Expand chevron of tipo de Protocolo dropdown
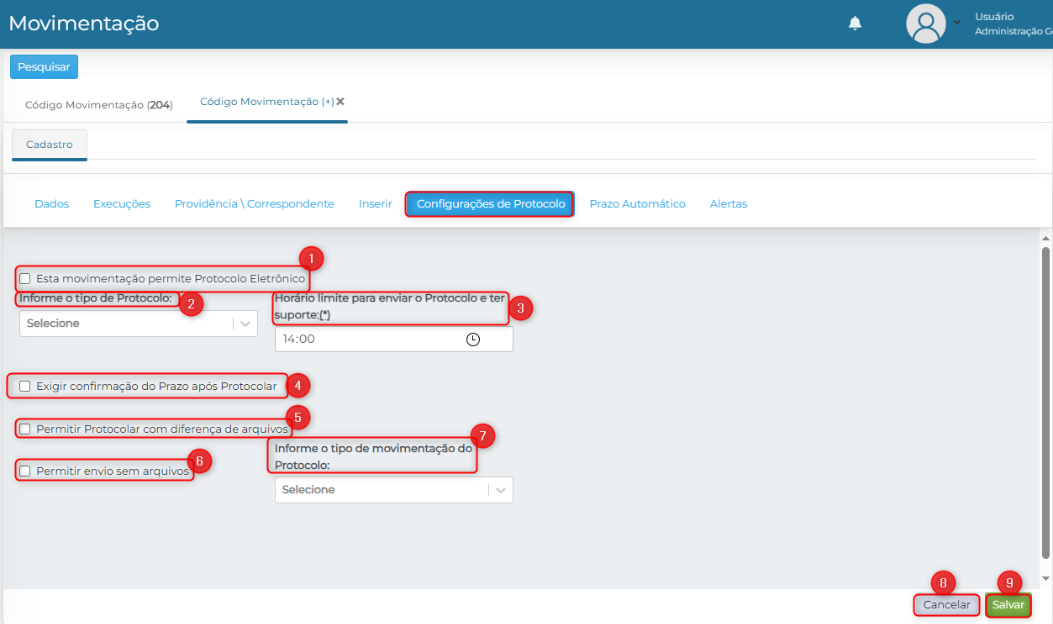Viewport: 1053px width, 624px height. 245,324
